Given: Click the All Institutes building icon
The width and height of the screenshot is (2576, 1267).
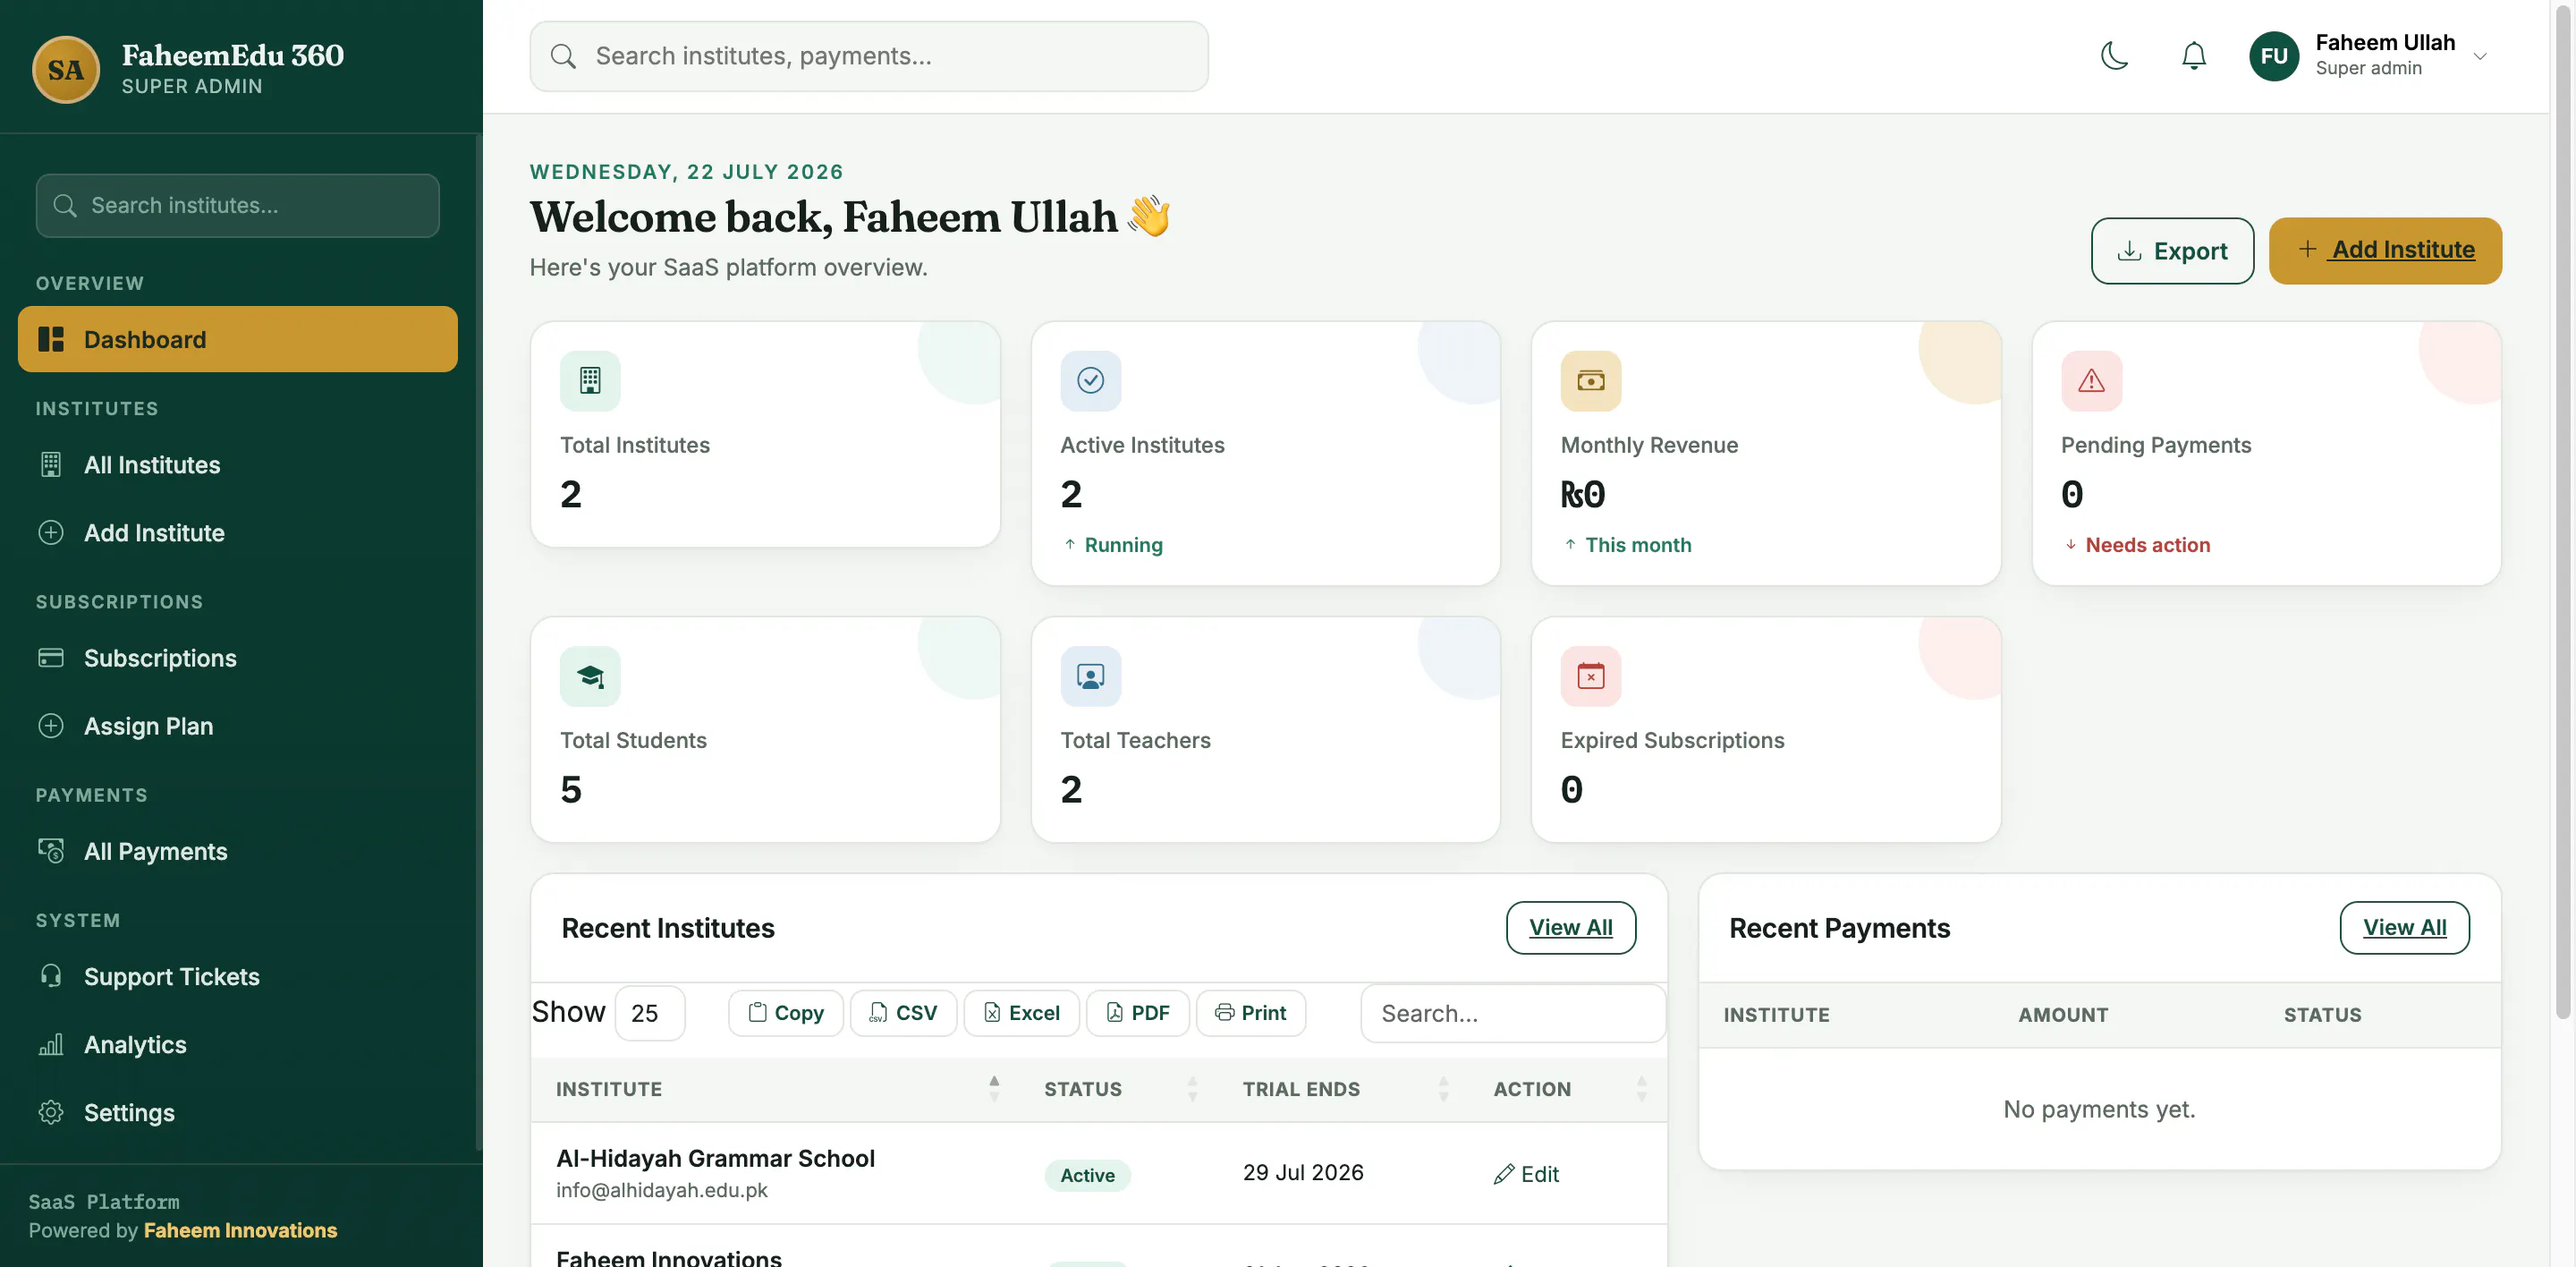Looking at the screenshot, I should tap(51, 465).
